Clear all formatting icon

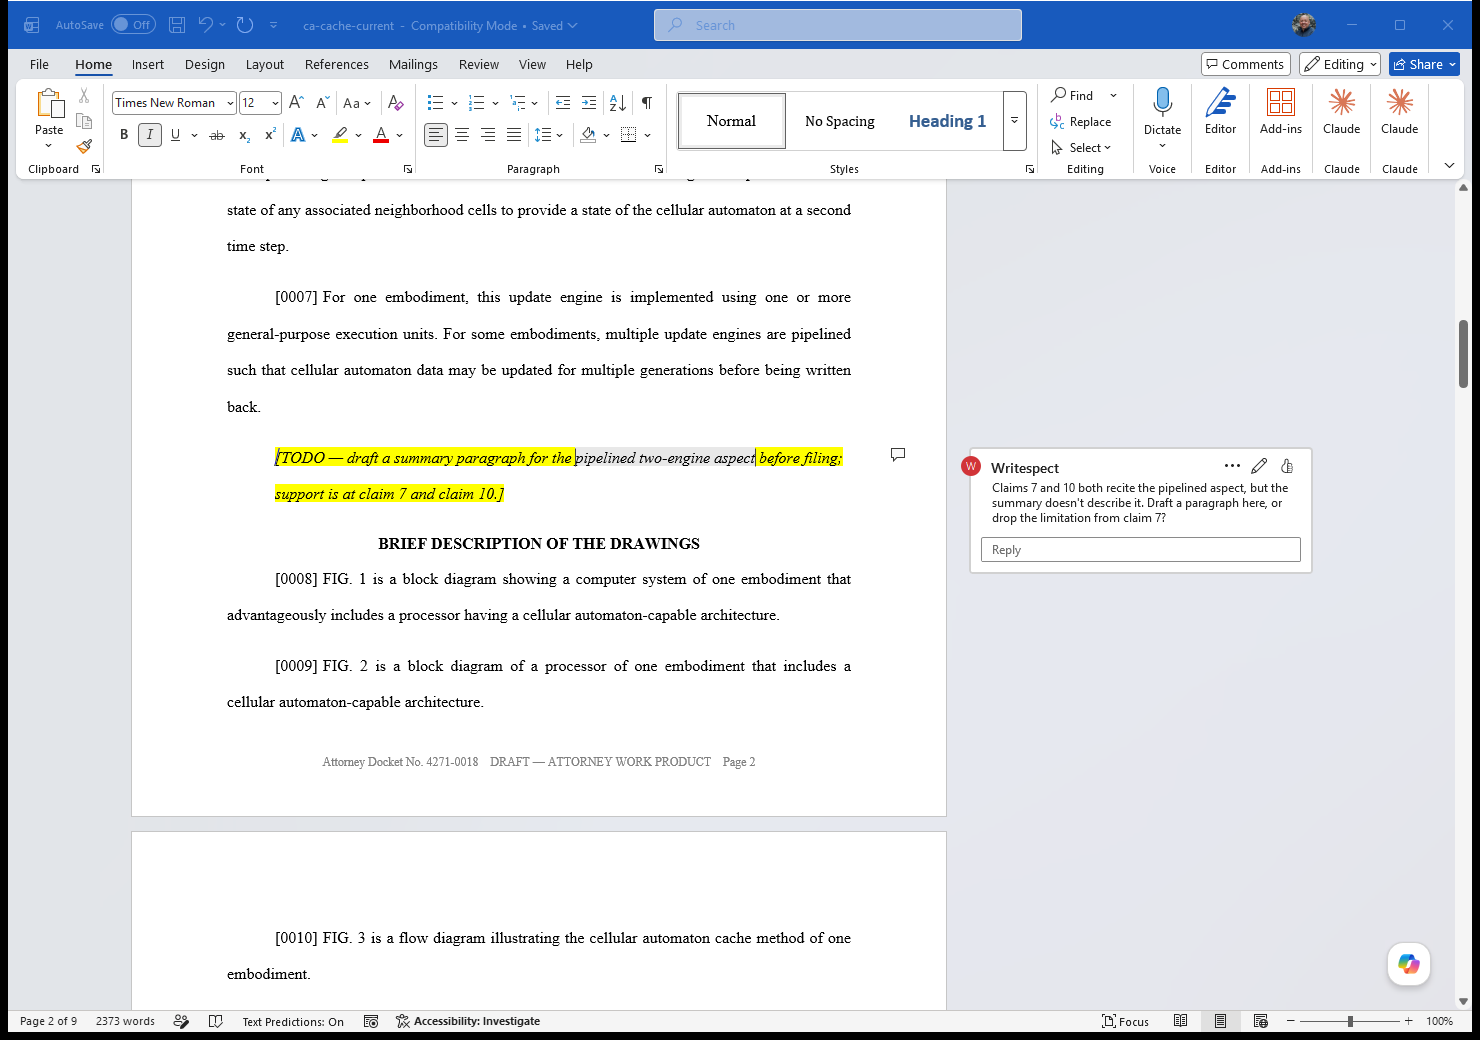point(396,103)
